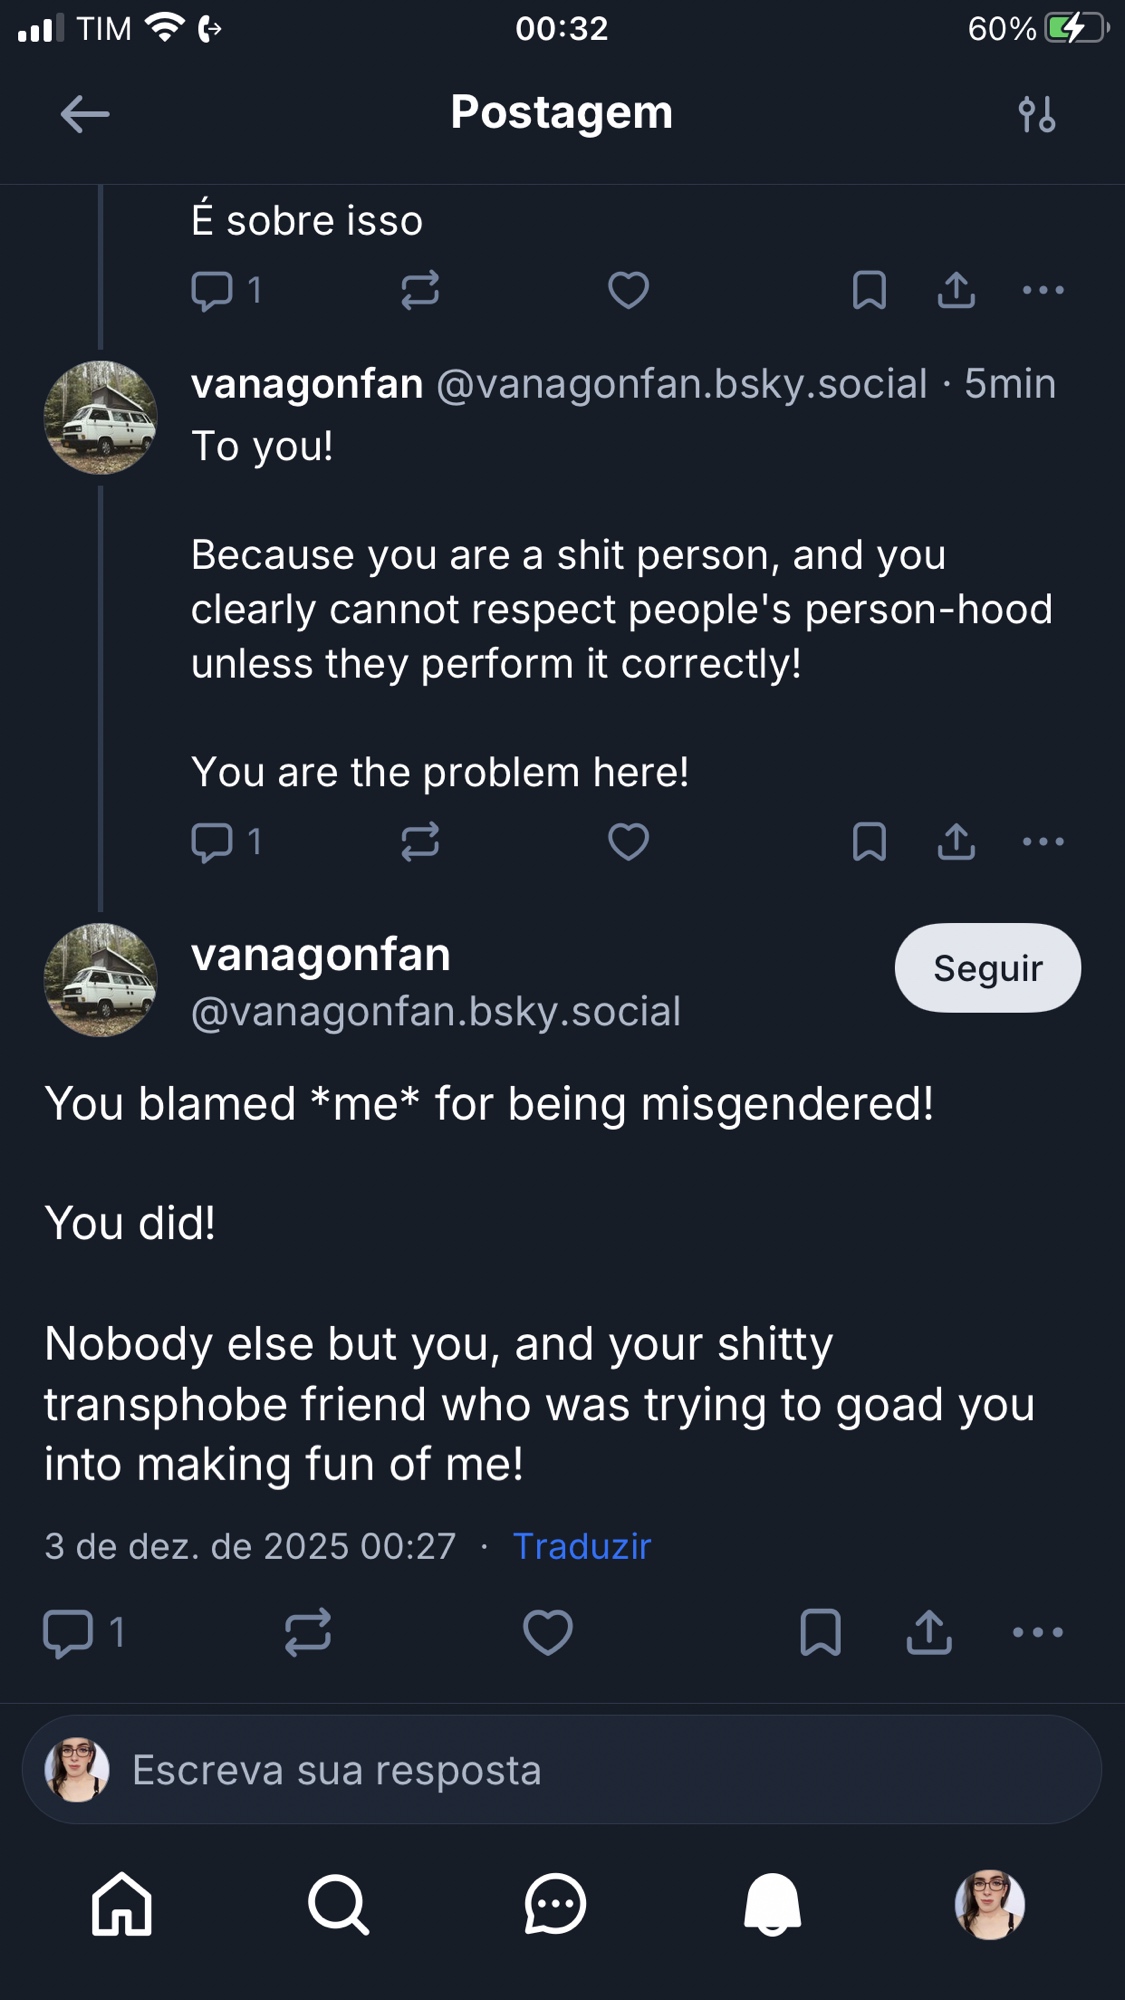Image resolution: width=1125 pixels, height=2000 pixels.
Task: Tap the Traduzir translate link
Action: pyautogui.click(x=581, y=1547)
